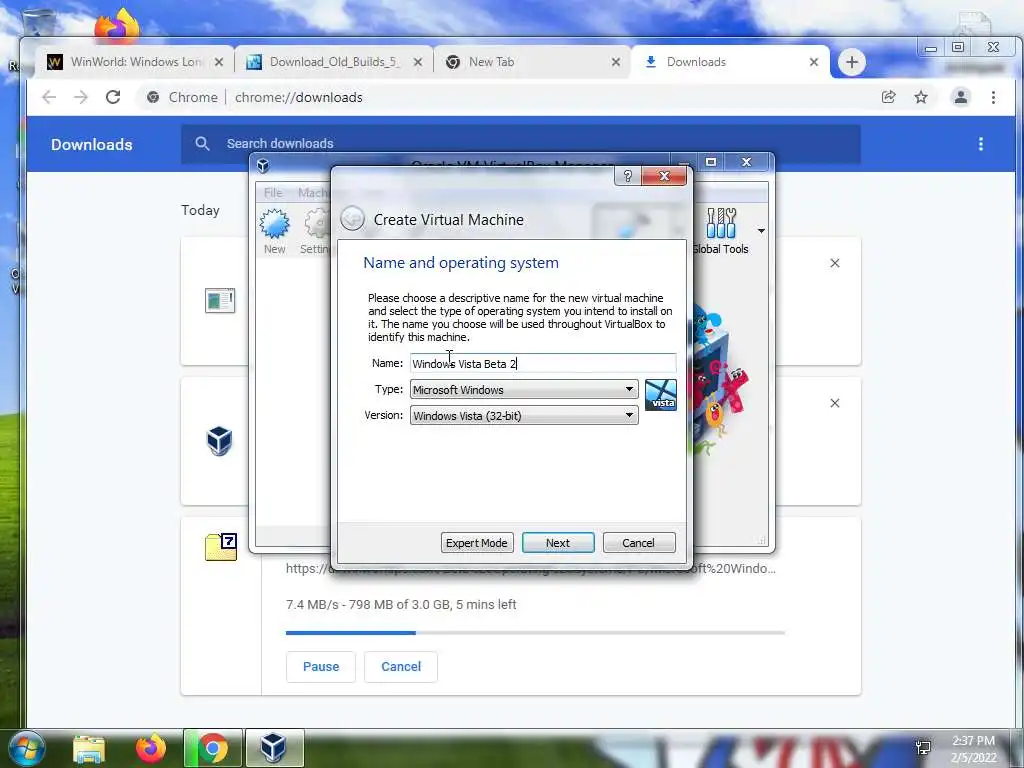1024x768 pixels.
Task: Click the magnifier icon in Search downloads
Action: pos(202,144)
